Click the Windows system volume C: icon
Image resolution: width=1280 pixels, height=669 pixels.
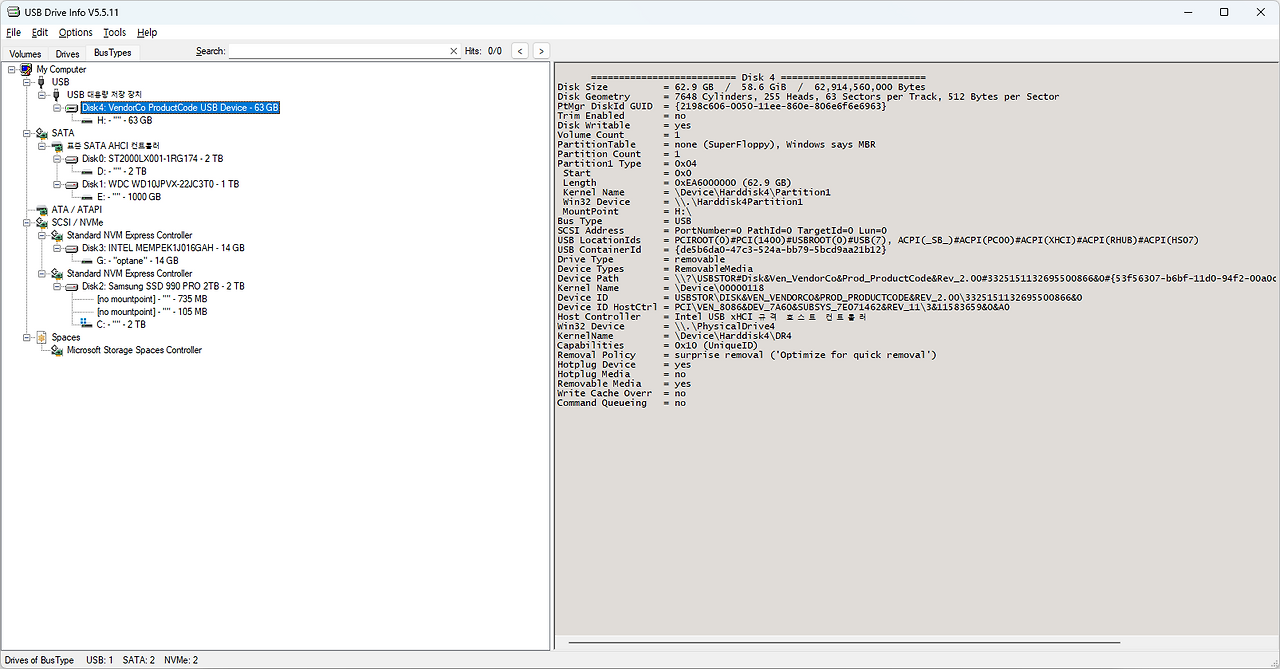[x=87, y=324]
